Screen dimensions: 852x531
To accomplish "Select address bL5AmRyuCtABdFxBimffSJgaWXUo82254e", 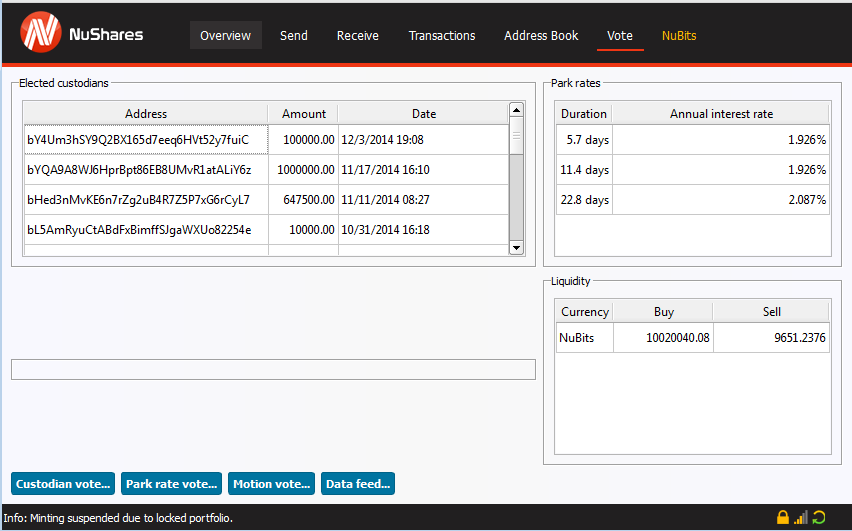I will tap(146, 229).
